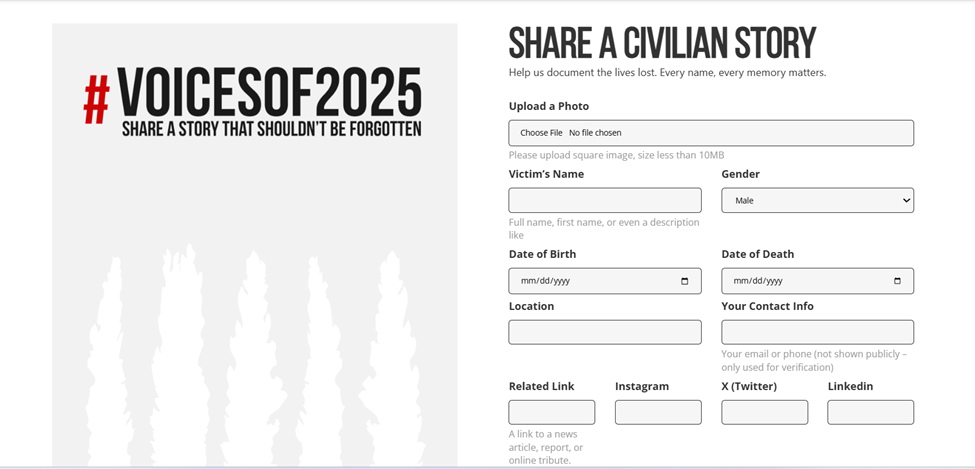The height and width of the screenshot is (469, 975).
Task: Click the #VOICESOF2025 banner title
Action: click(269, 95)
